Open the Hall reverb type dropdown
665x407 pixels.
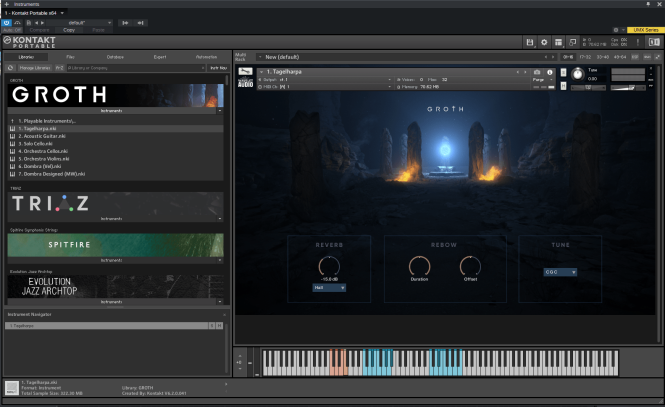coord(329,288)
